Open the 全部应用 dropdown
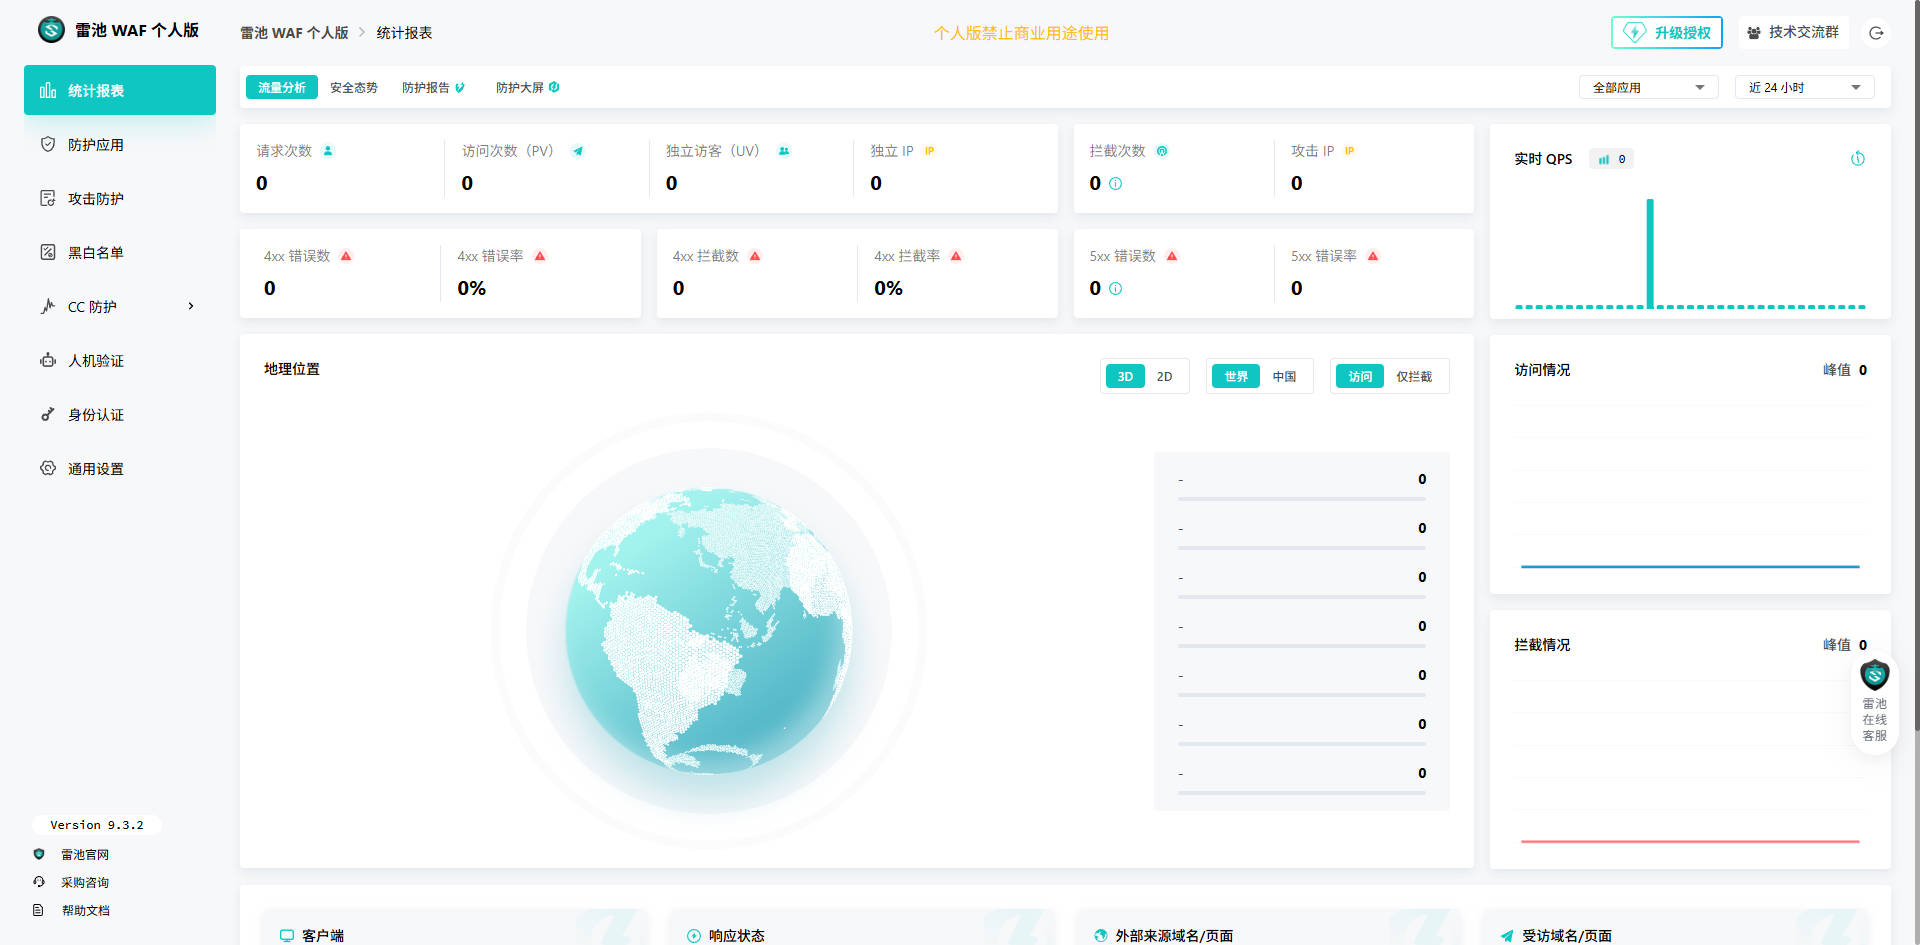Screen dimensions: 1920x945 [1648, 87]
